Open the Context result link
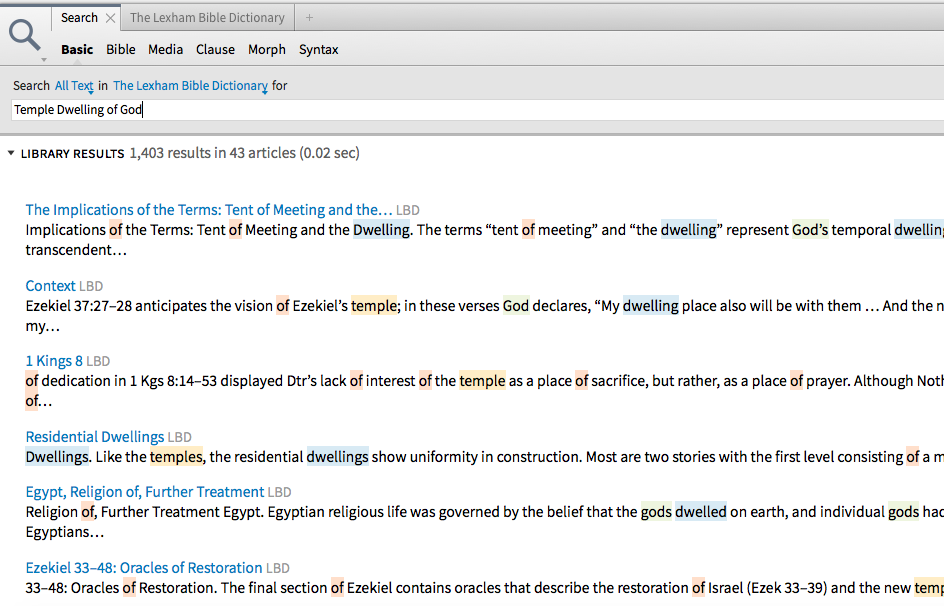Image resolution: width=944 pixels, height=606 pixels. point(51,286)
